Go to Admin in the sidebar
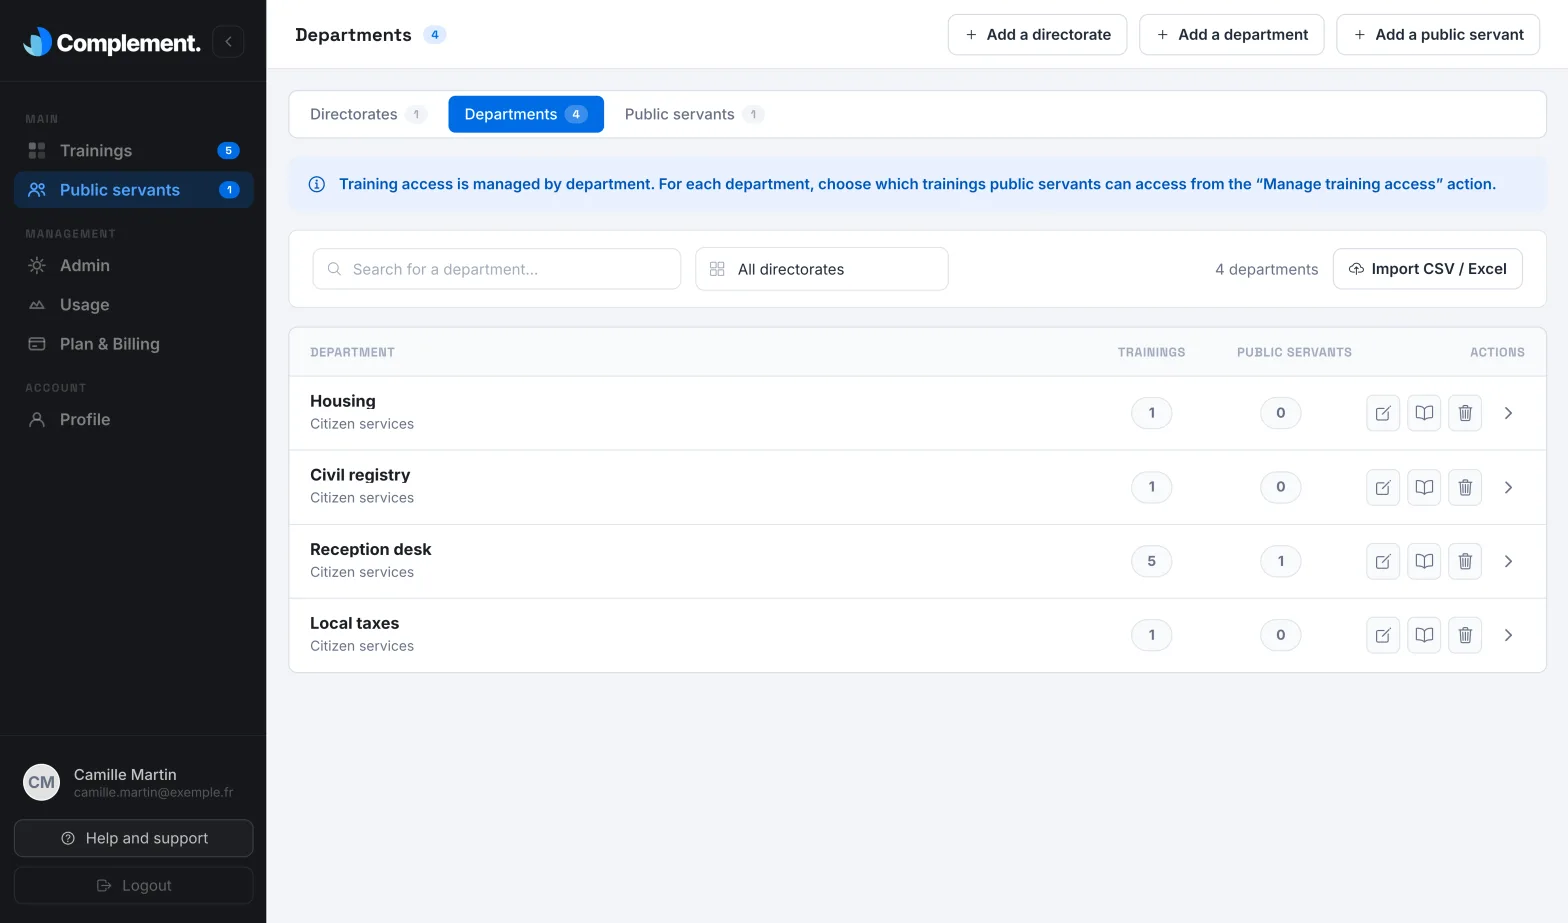This screenshot has width=1568, height=923. click(x=134, y=266)
